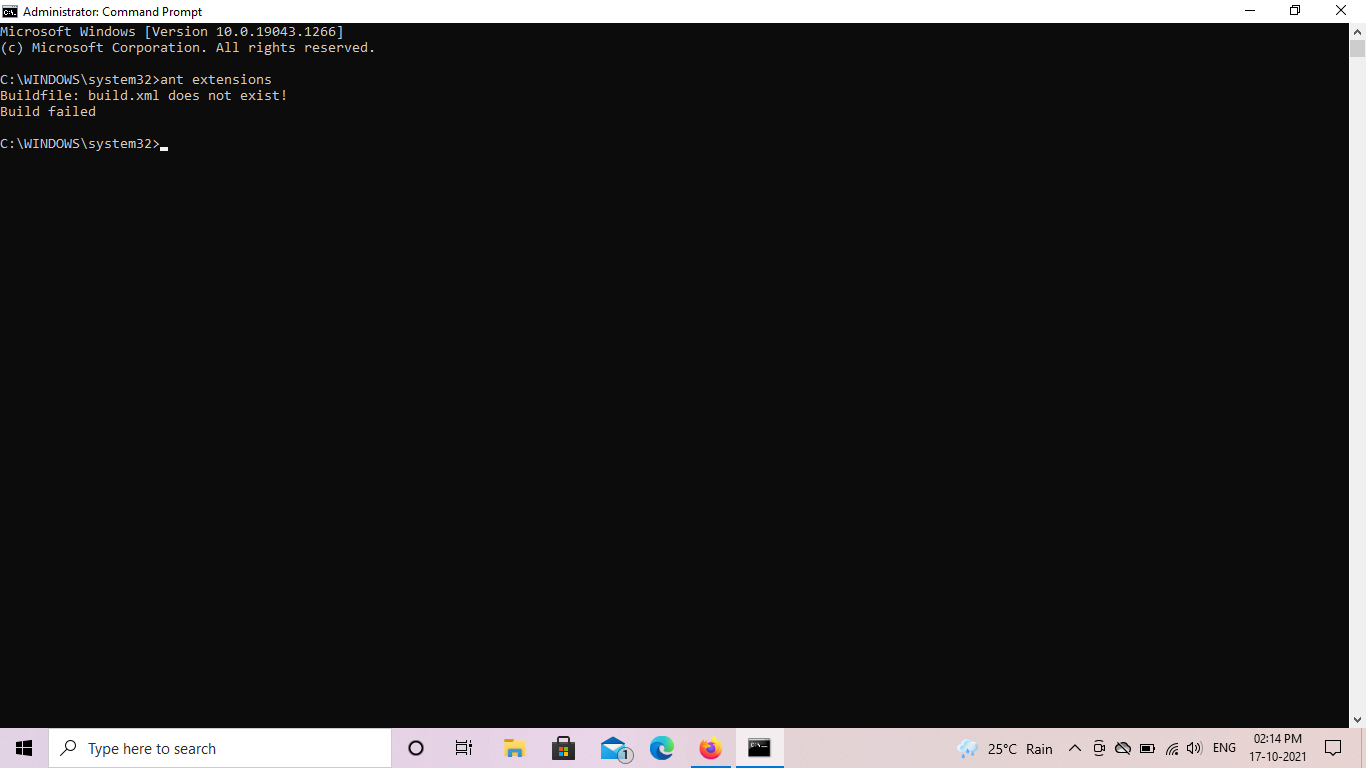Open the clock showing 02:14 PM
The image size is (1366, 768).
click(1278, 748)
